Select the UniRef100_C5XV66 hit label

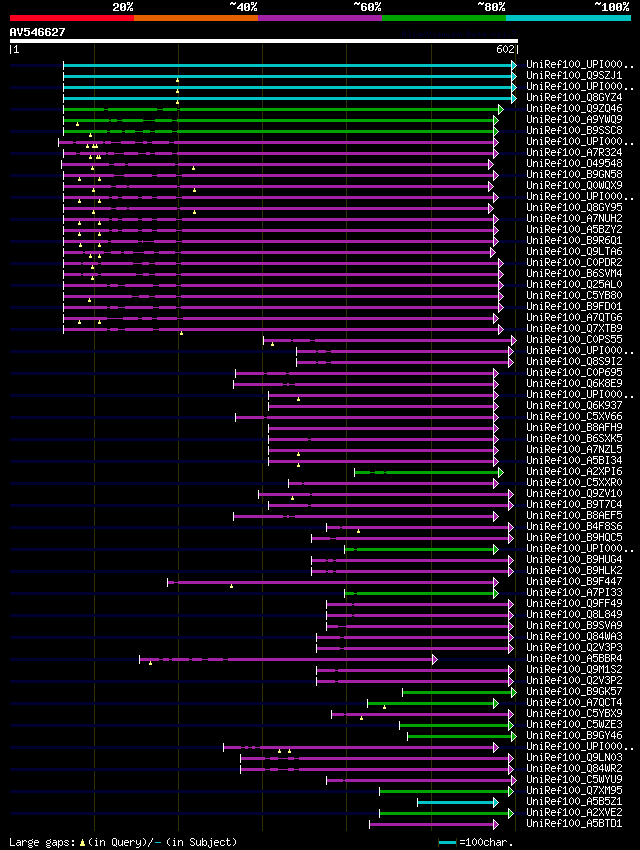coord(574,417)
